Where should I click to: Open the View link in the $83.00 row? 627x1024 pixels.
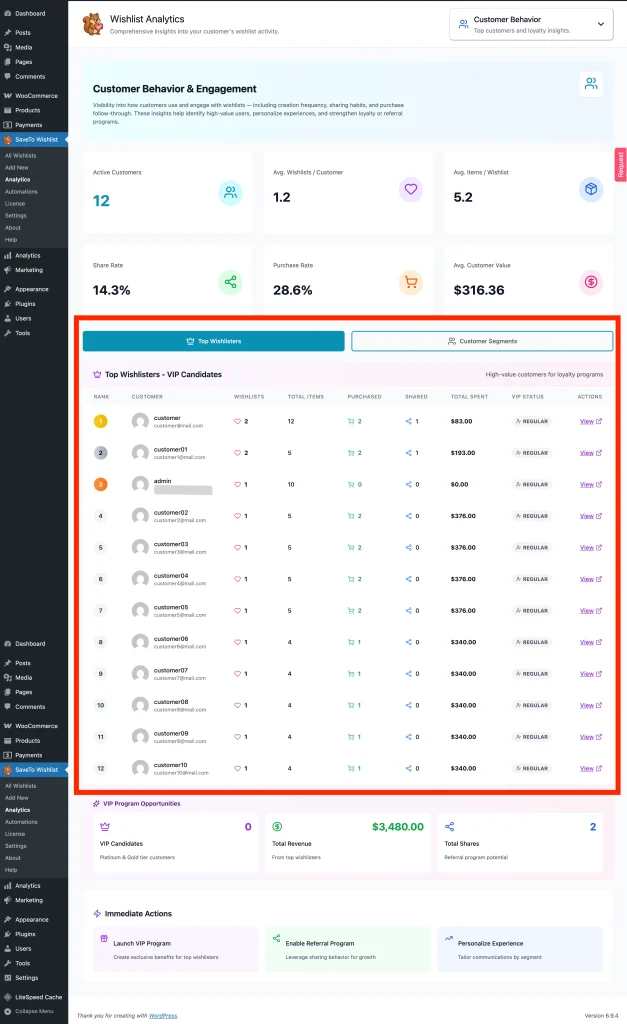click(590, 421)
